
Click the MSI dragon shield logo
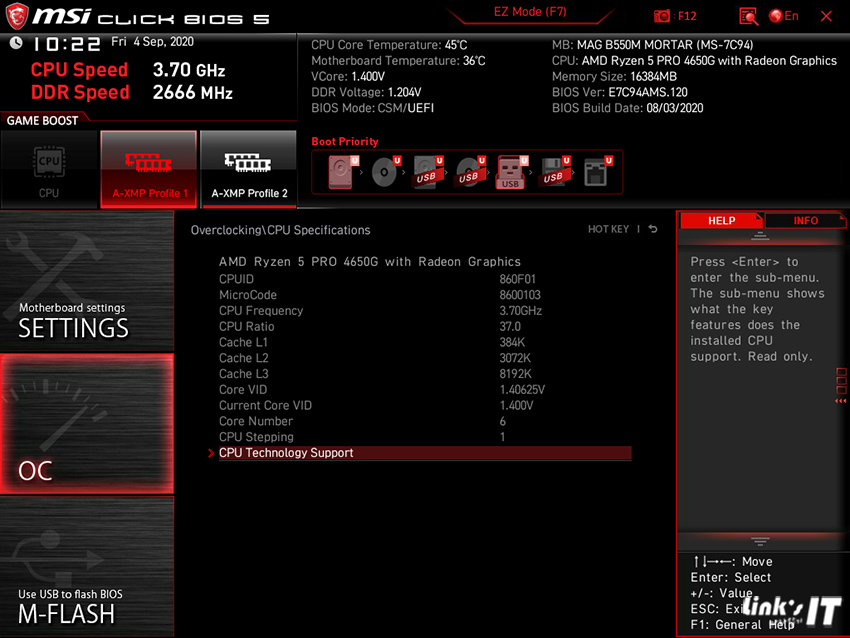(x=17, y=16)
